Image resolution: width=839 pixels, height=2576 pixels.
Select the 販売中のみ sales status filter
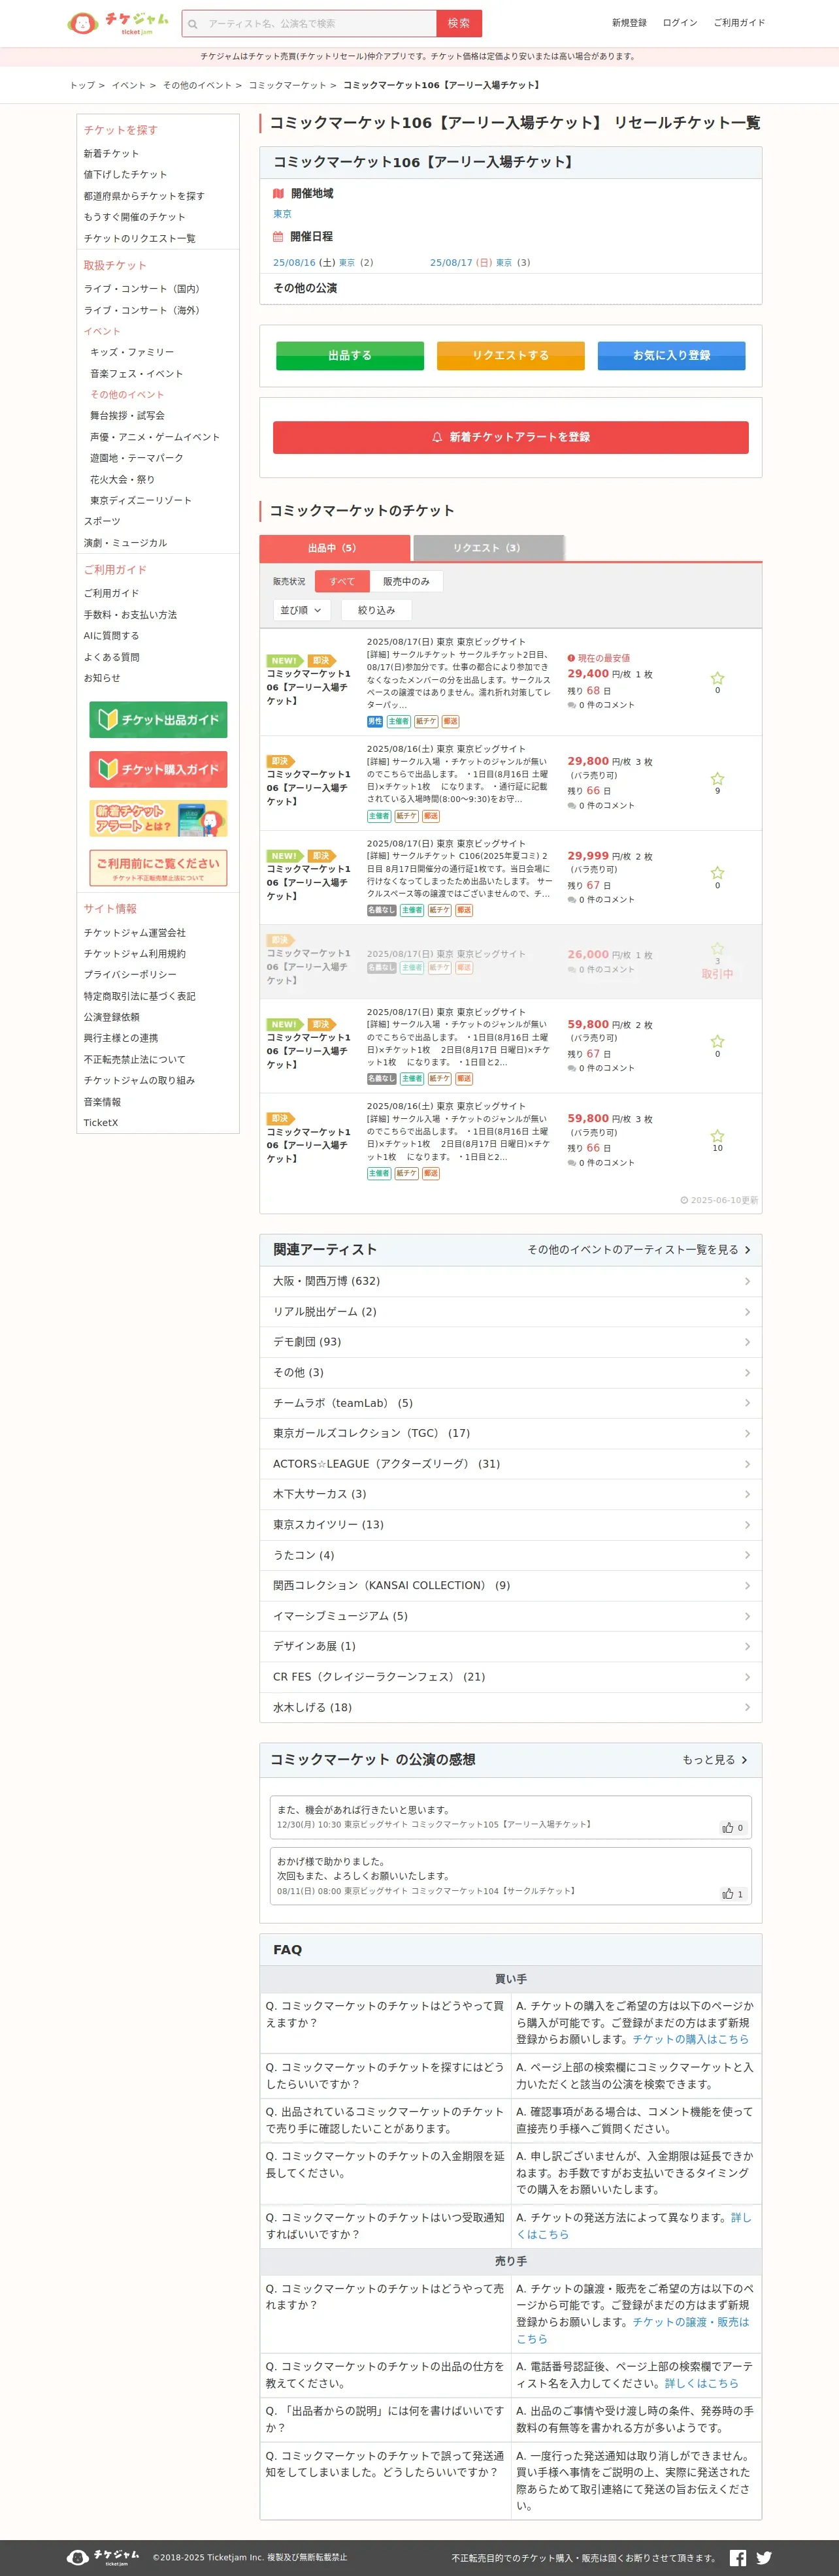tap(406, 581)
